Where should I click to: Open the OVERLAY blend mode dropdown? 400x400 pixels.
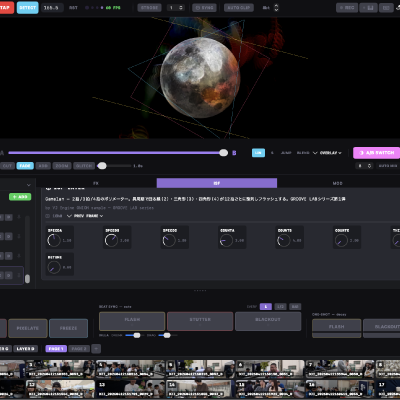(x=330, y=153)
